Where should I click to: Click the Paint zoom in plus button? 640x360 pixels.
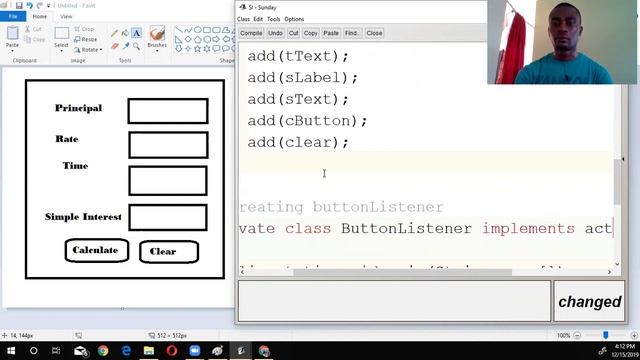[634, 336]
